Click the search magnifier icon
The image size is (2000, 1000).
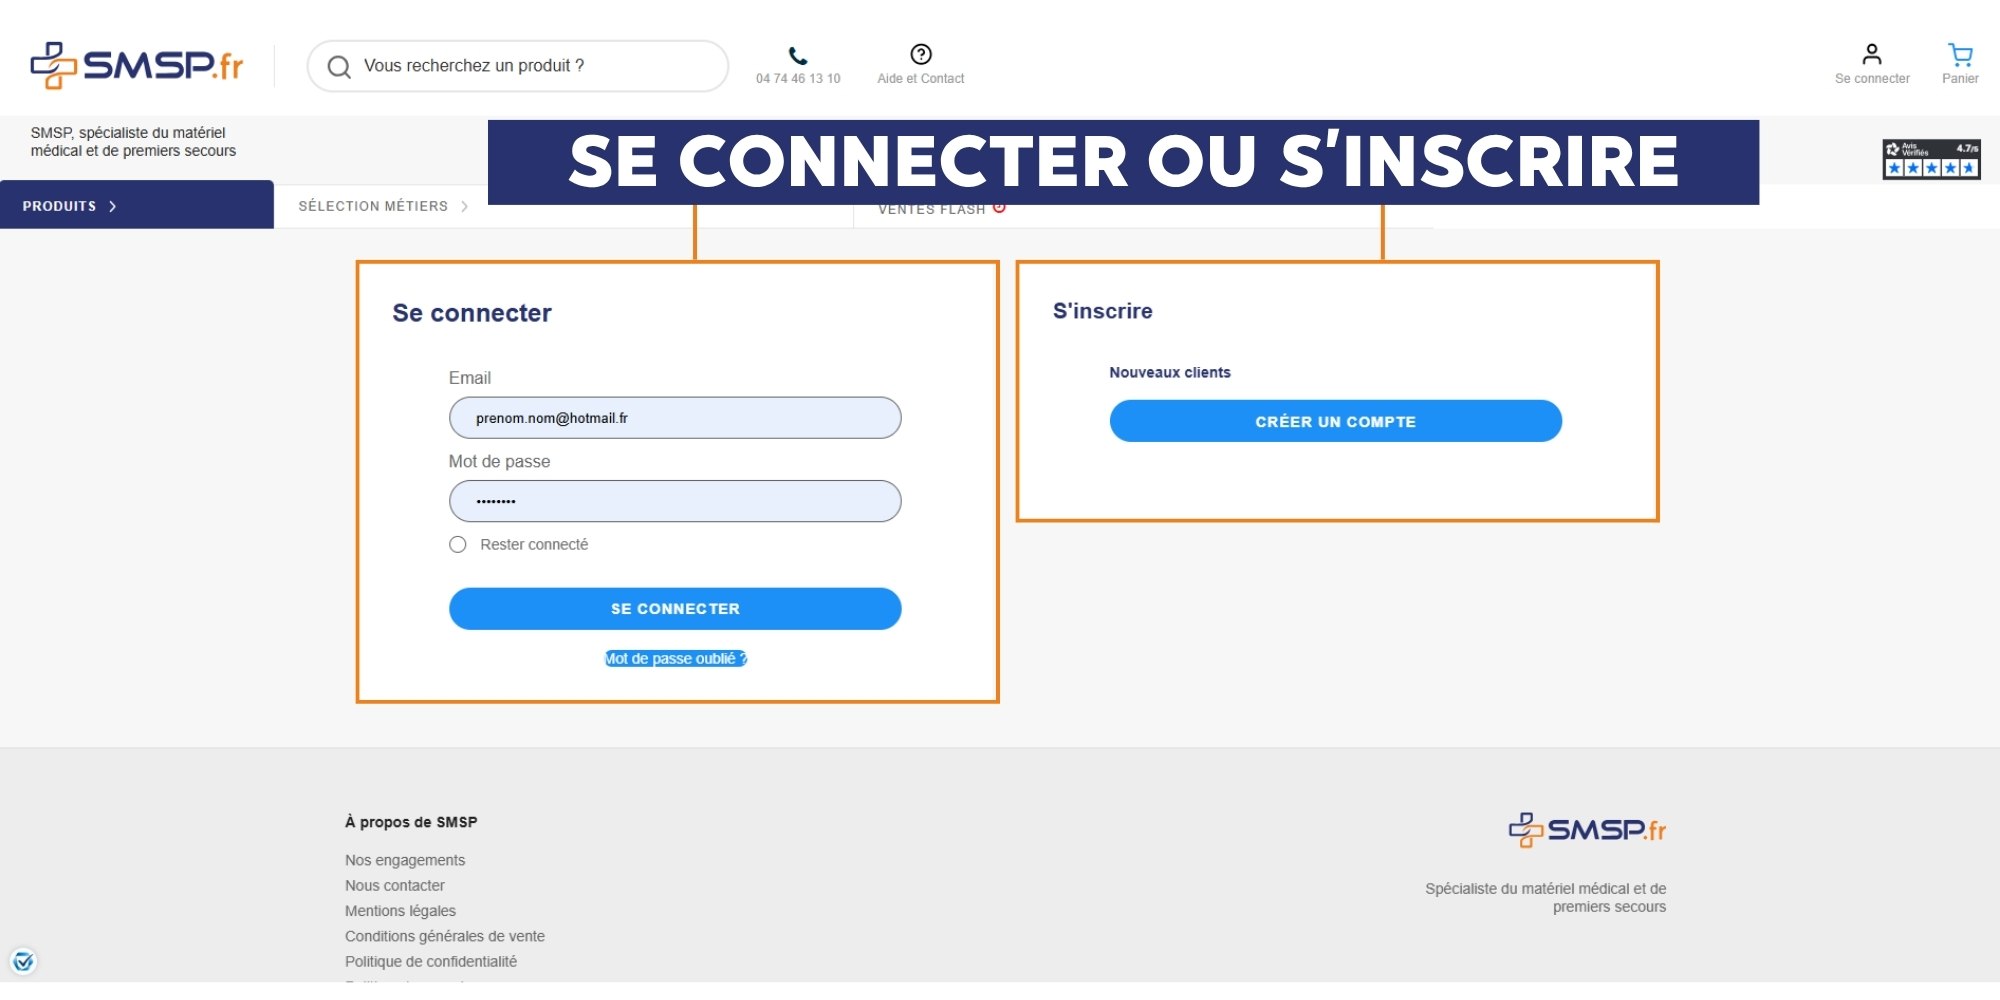(x=339, y=67)
